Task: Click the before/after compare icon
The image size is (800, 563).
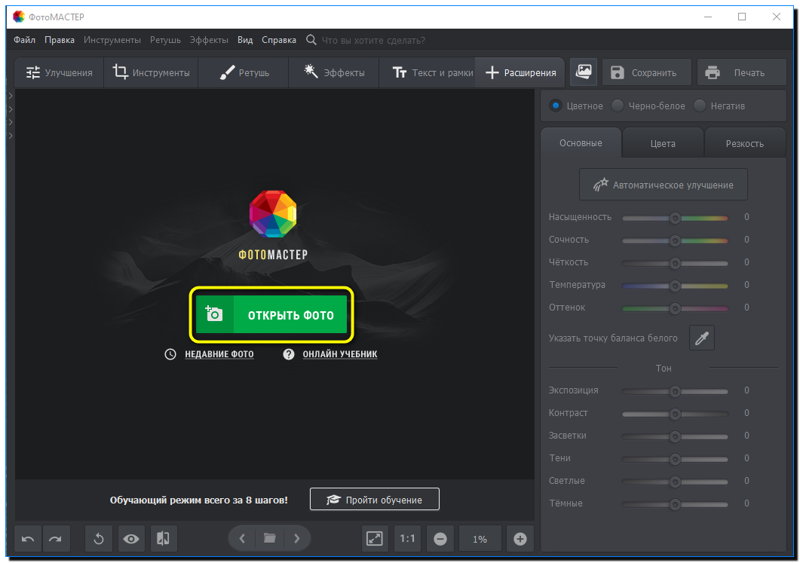Action: click(x=163, y=538)
